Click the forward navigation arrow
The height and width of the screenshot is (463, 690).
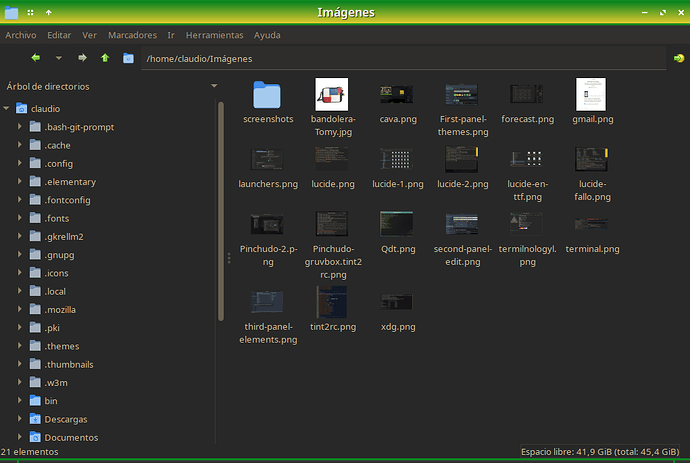82,58
